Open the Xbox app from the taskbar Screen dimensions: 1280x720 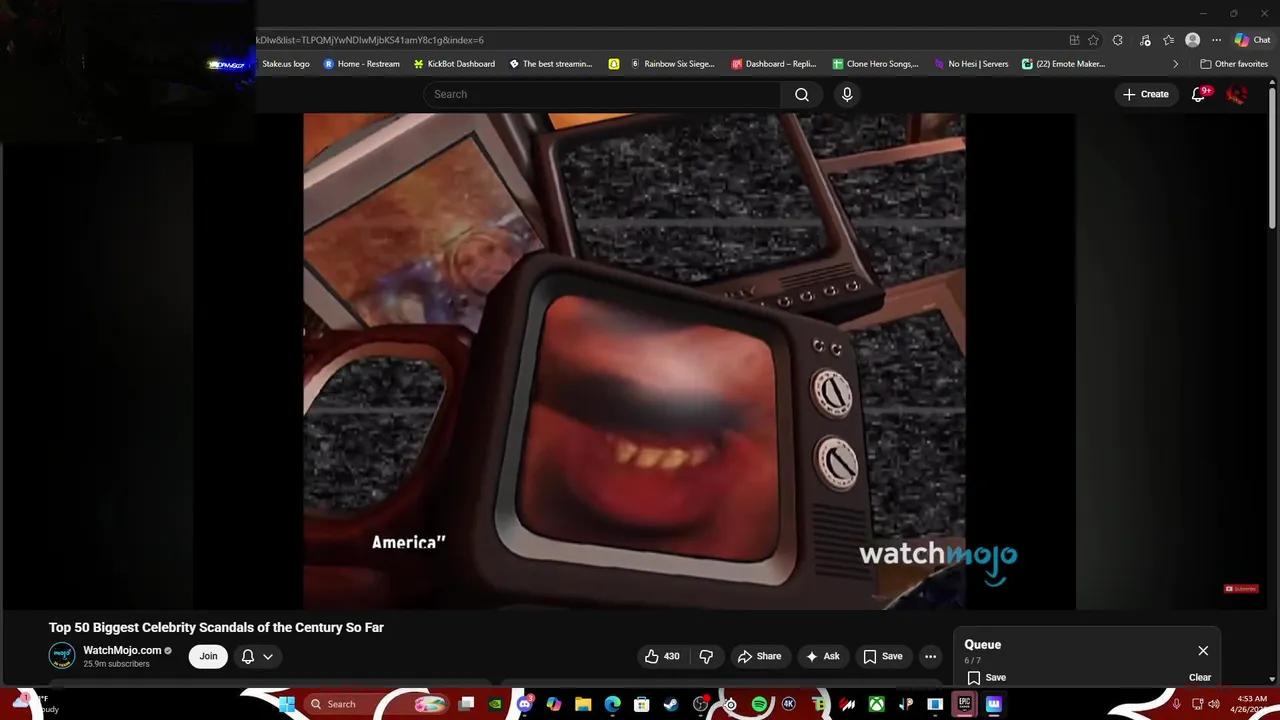click(x=876, y=704)
